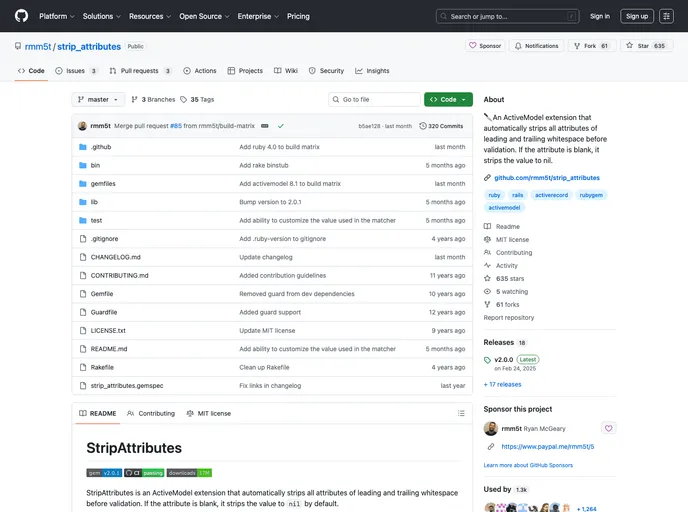Open the README outline list icon

pyautogui.click(x=461, y=413)
